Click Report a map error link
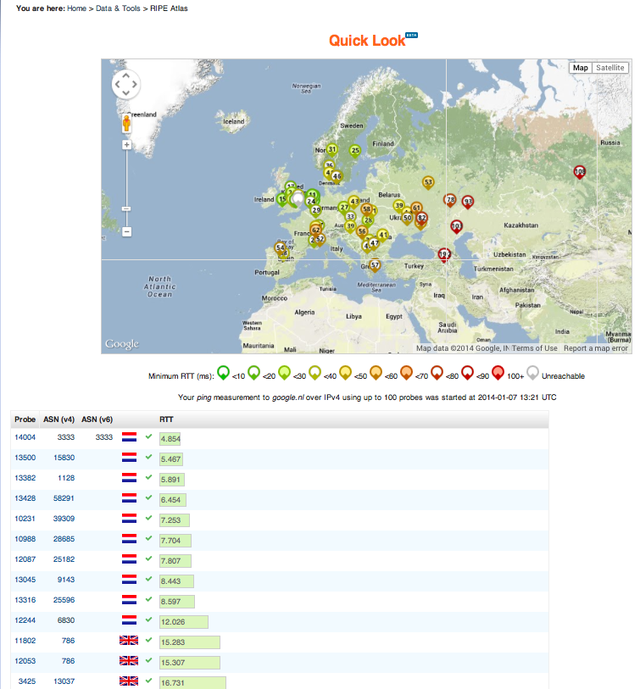The height and width of the screenshot is (689, 640). pos(596,348)
